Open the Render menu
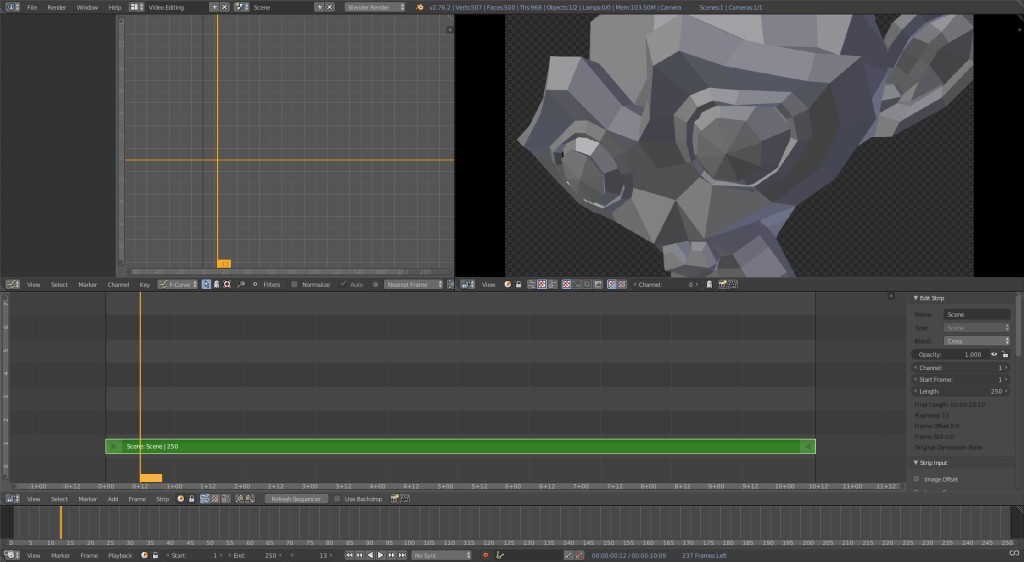 coord(57,7)
